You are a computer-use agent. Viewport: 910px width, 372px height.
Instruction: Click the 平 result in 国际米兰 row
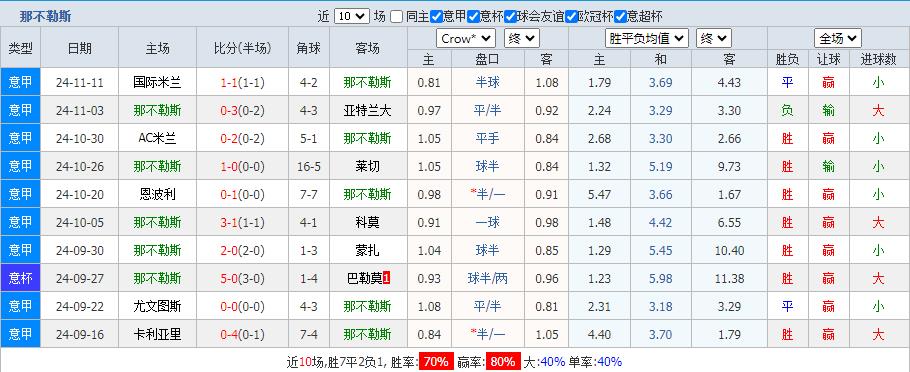pyautogui.click(x=787, y=82)
